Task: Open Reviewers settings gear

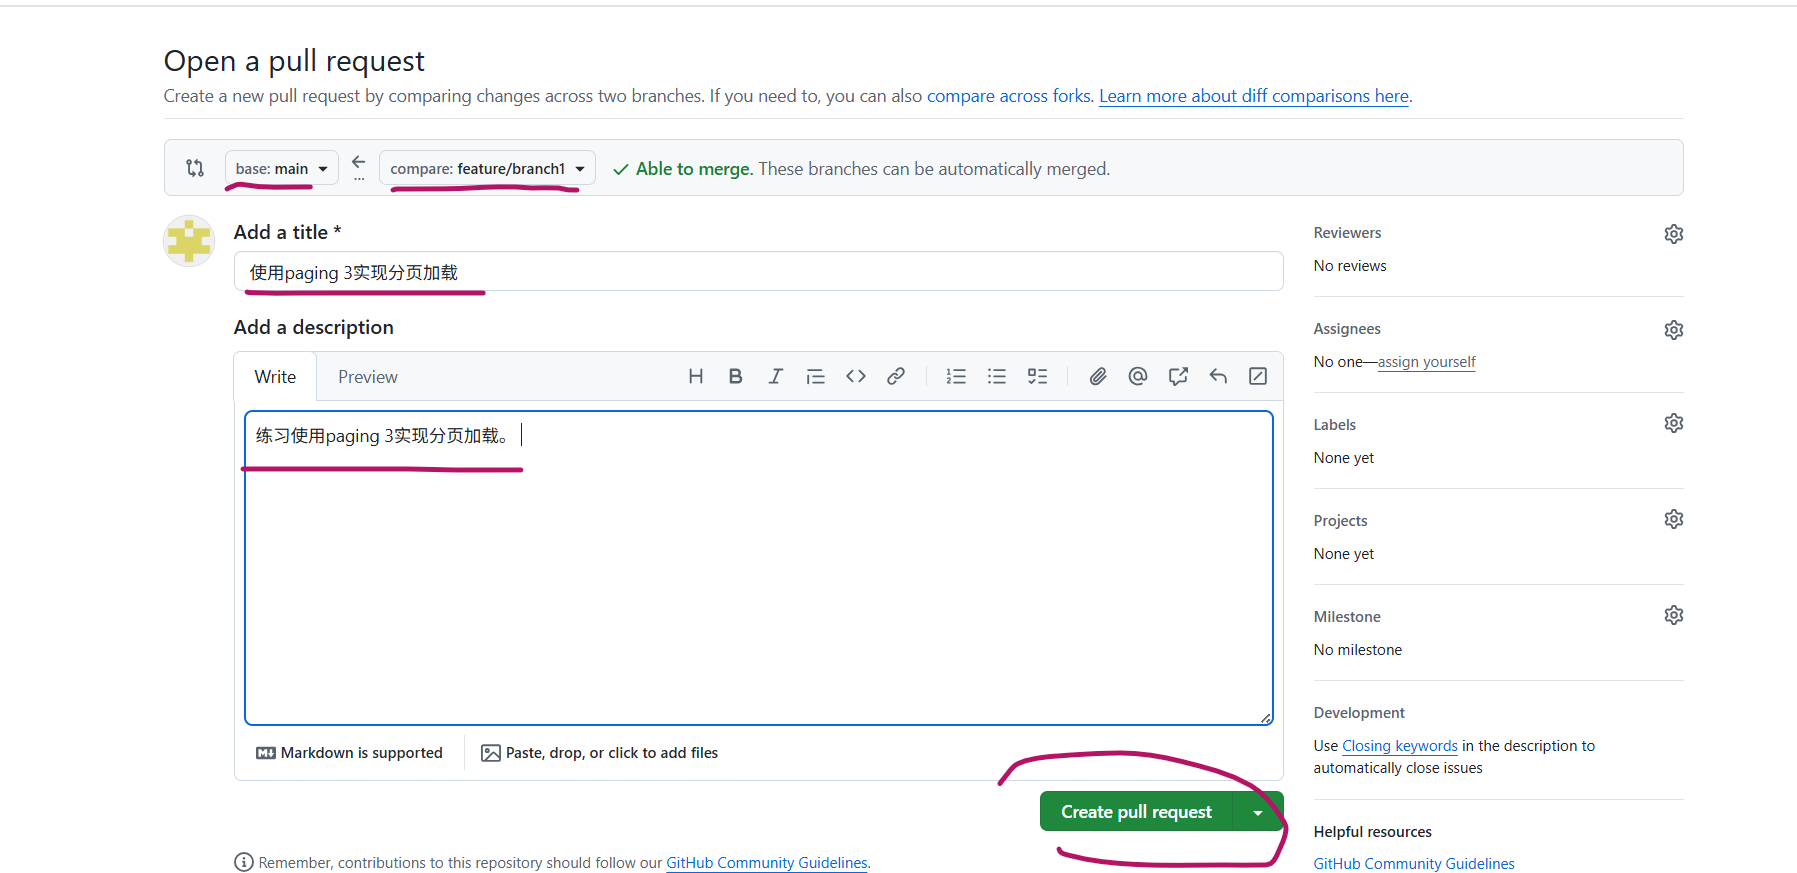Action: click(1674, 234)
